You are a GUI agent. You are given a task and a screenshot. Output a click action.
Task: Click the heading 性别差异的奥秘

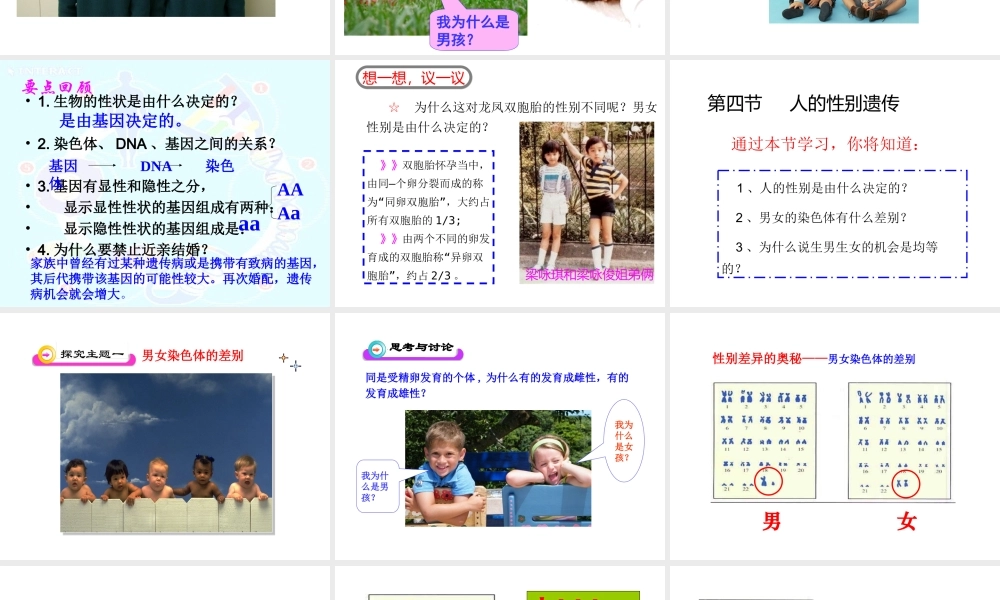(756, 358)
